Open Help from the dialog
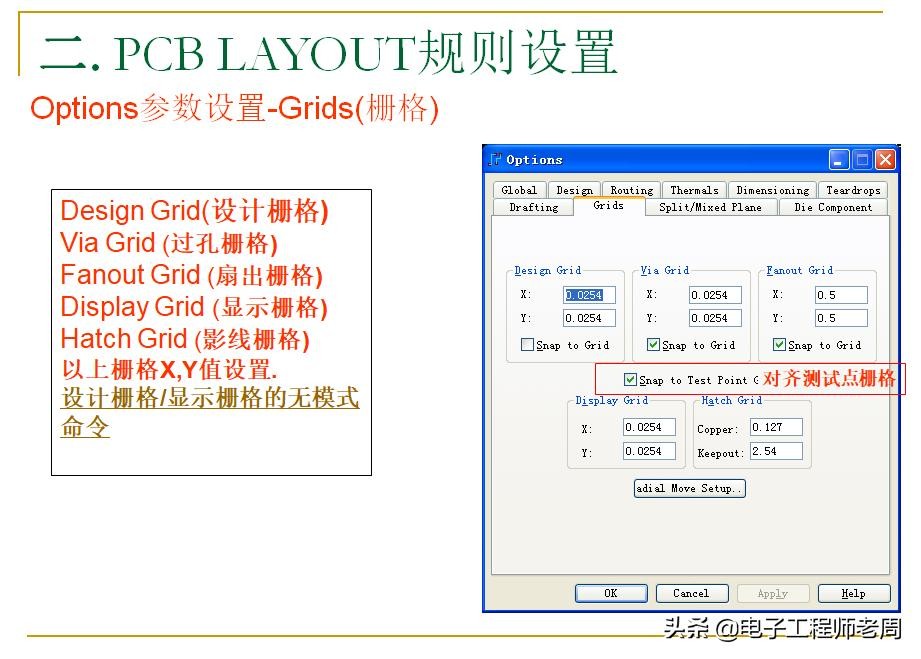 coord(853,593)
